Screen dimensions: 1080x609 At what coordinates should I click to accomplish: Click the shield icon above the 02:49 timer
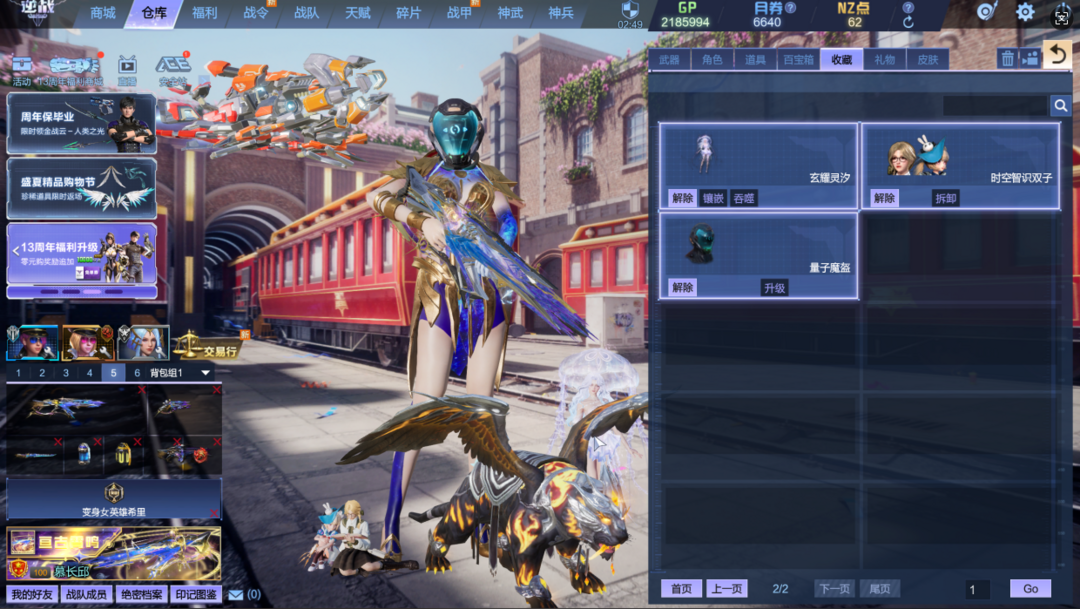[630, 10]
